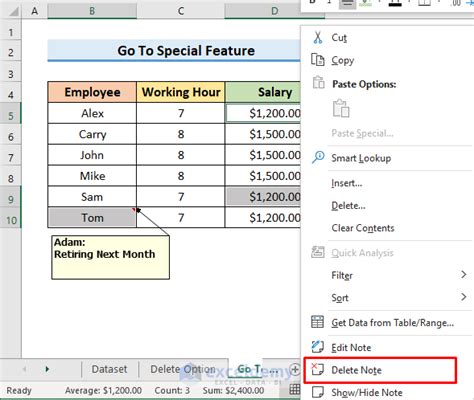Click the Normal view grid icon in status bar
Viewport: 474px width, 400px height.
pyautogui.click(x=295, y=389)
